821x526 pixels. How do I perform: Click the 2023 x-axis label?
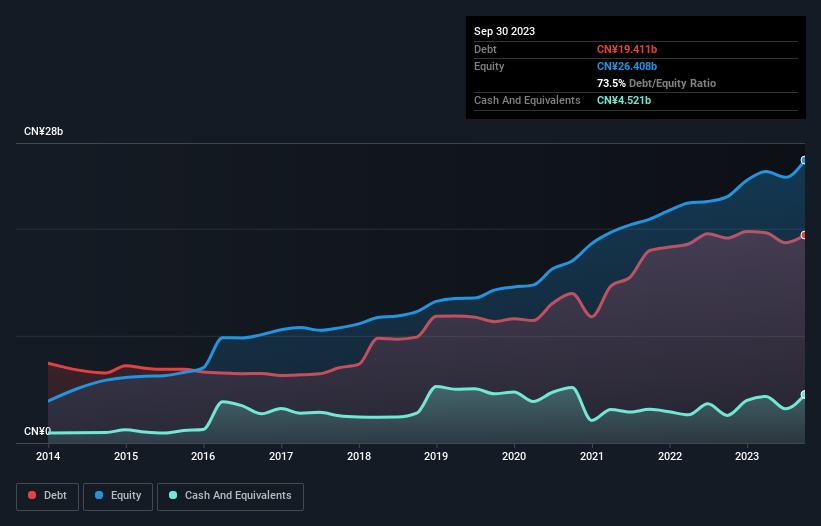[747, 456]
